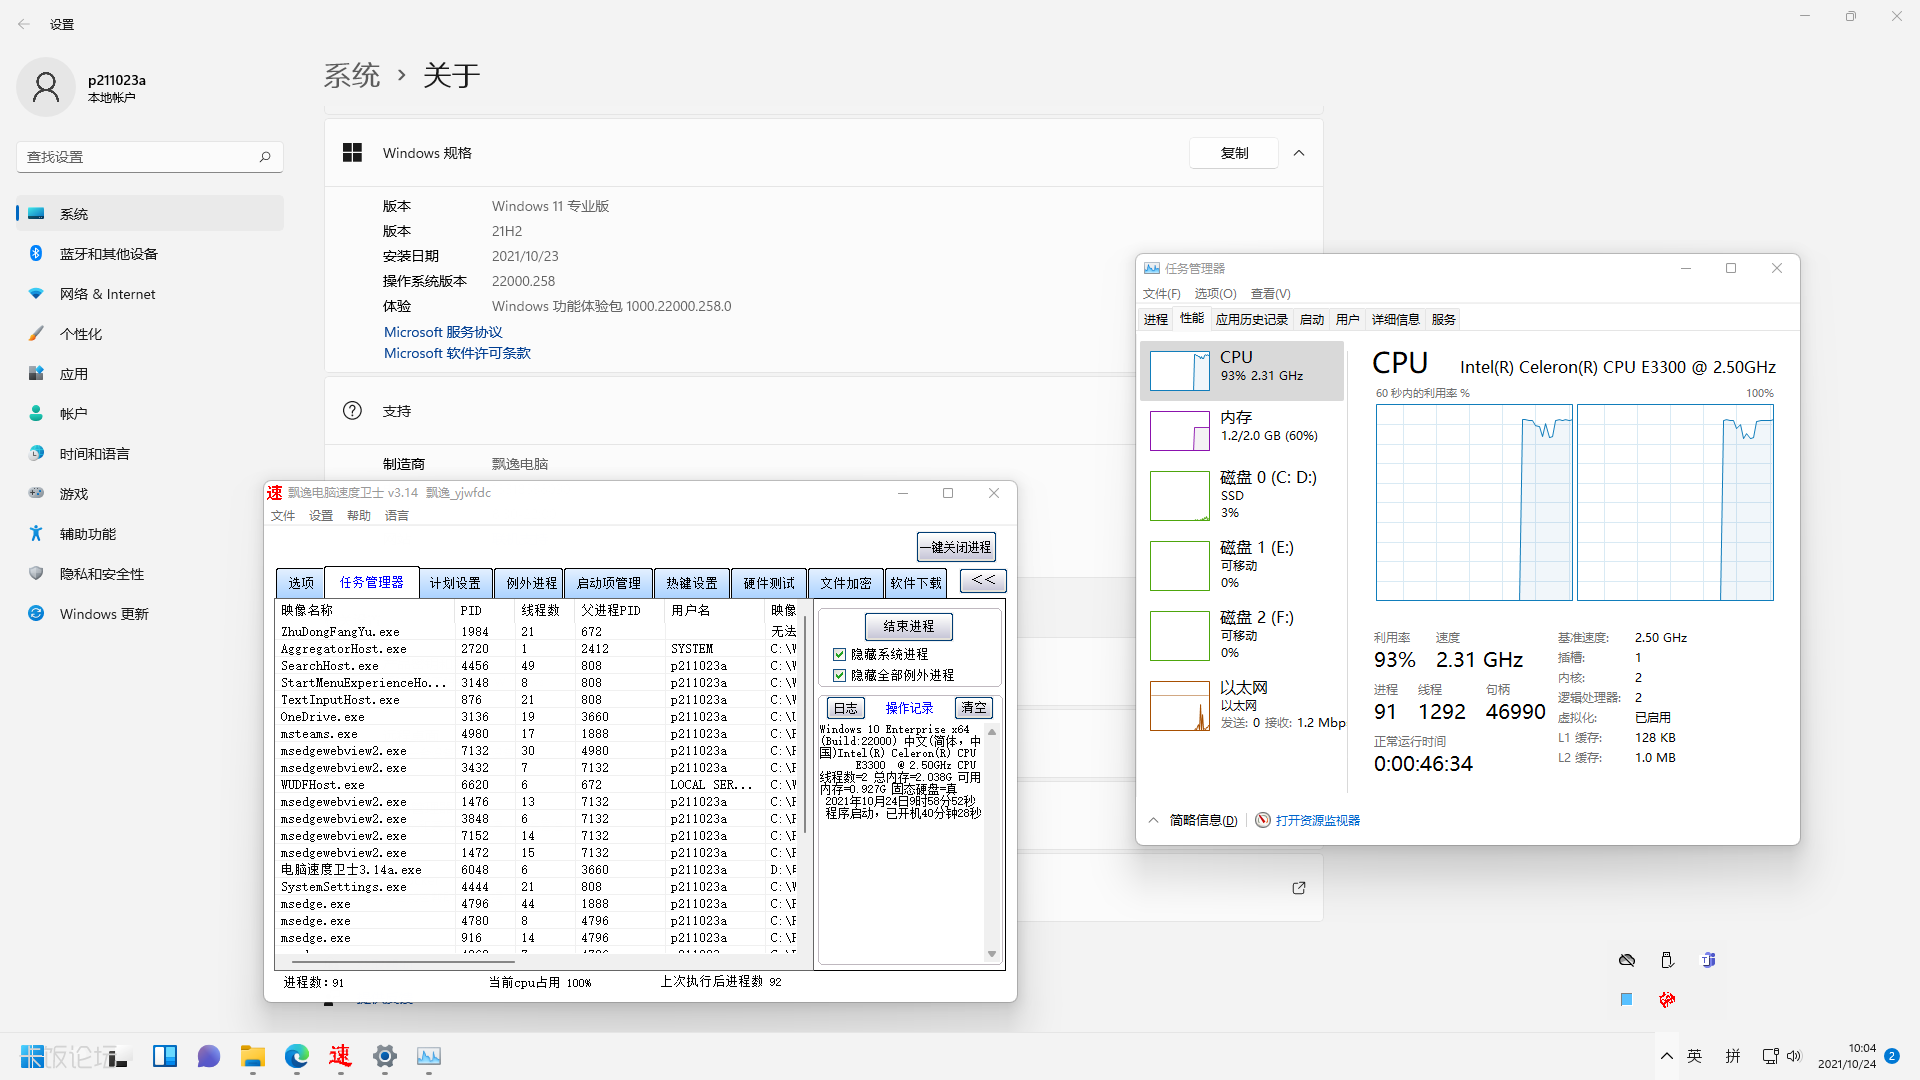Click the Privacy and security shield icon
The width and height of the screenshot is (1920, 1080).
(x=36, y=573)
